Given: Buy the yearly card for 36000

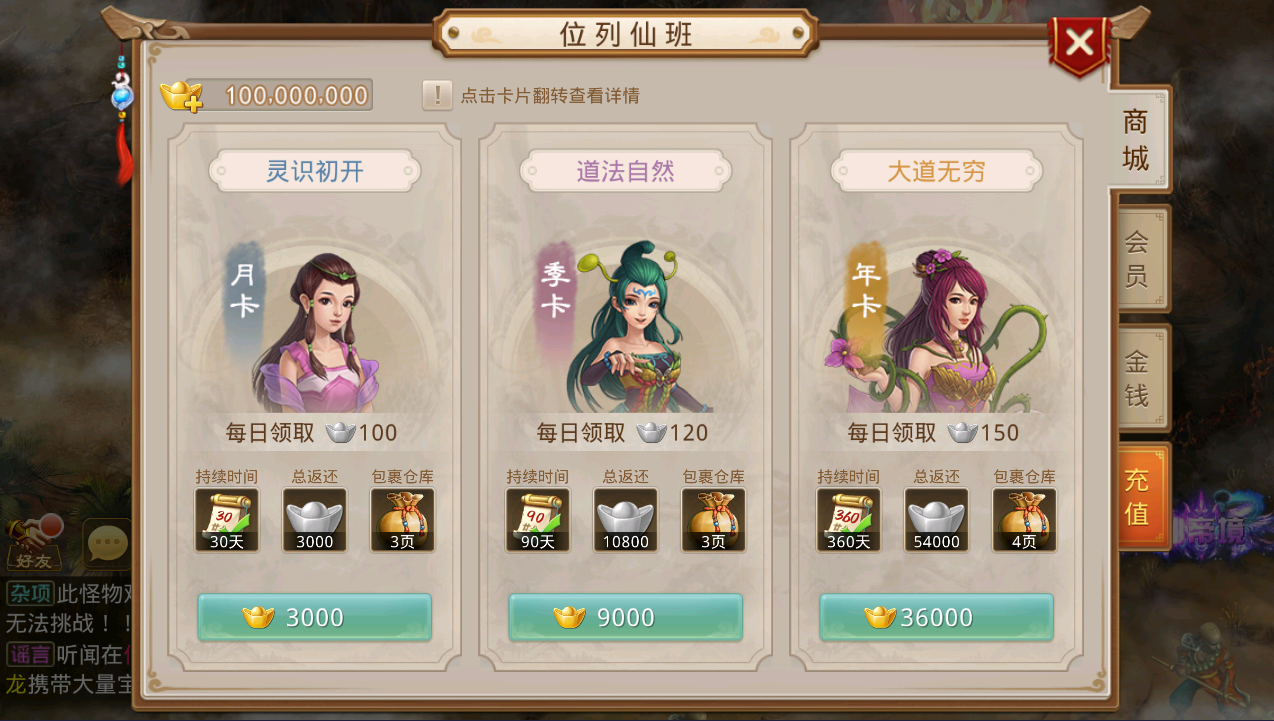Looking at the screenshot, I should (937, 618).
